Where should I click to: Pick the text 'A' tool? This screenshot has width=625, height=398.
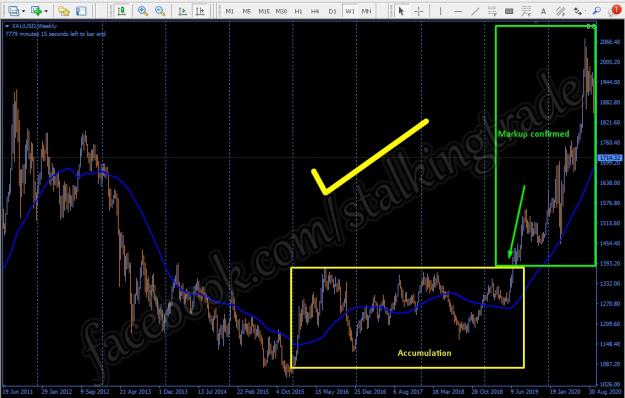(x=543, y=12)
